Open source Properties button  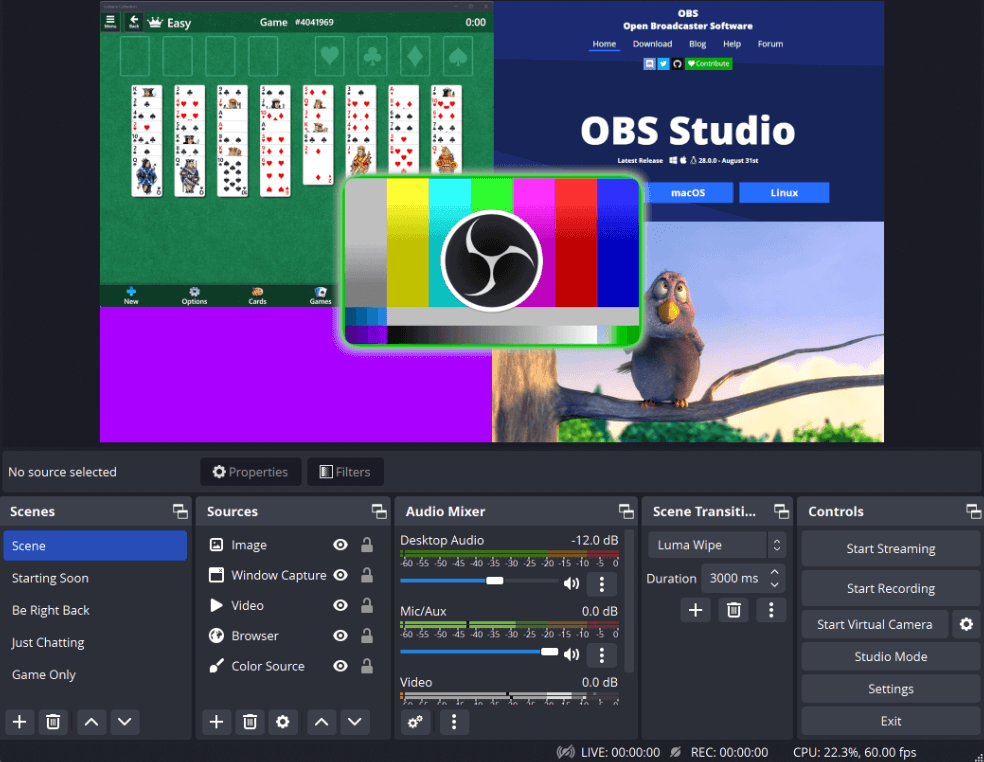[250, 472]
